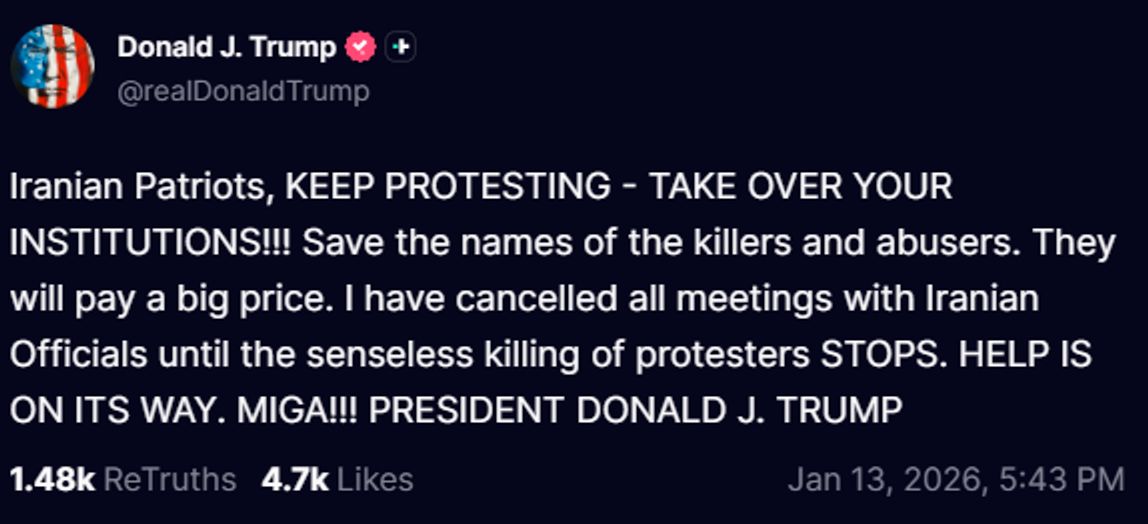Click "TAKE OVER YOUR" in the first line
Image resolution: width=1148 pixels, height=524 pixels.
[x=800, y=187]
